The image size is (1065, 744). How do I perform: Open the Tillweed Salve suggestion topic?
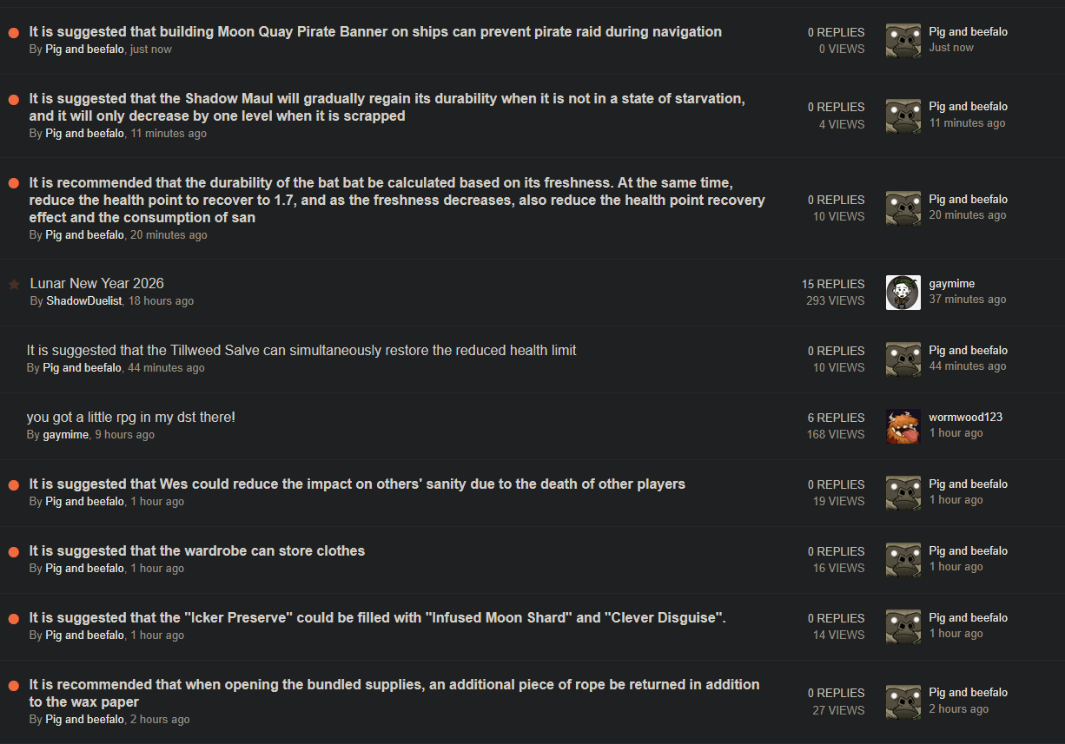301,350
